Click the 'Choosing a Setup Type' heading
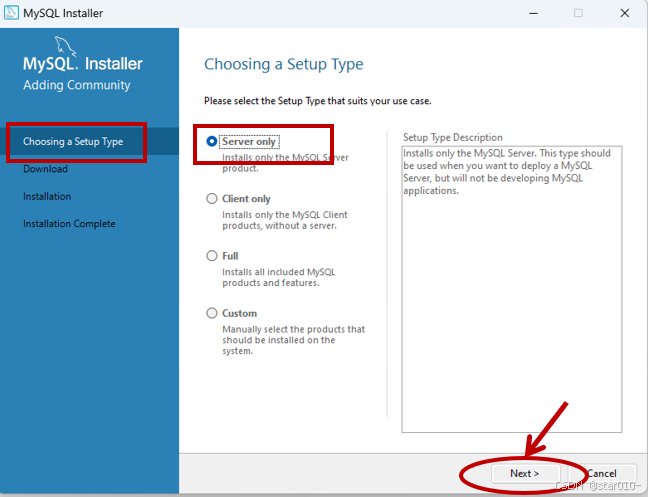The height and width of the screenshot is (497, 648). [284, 64]
